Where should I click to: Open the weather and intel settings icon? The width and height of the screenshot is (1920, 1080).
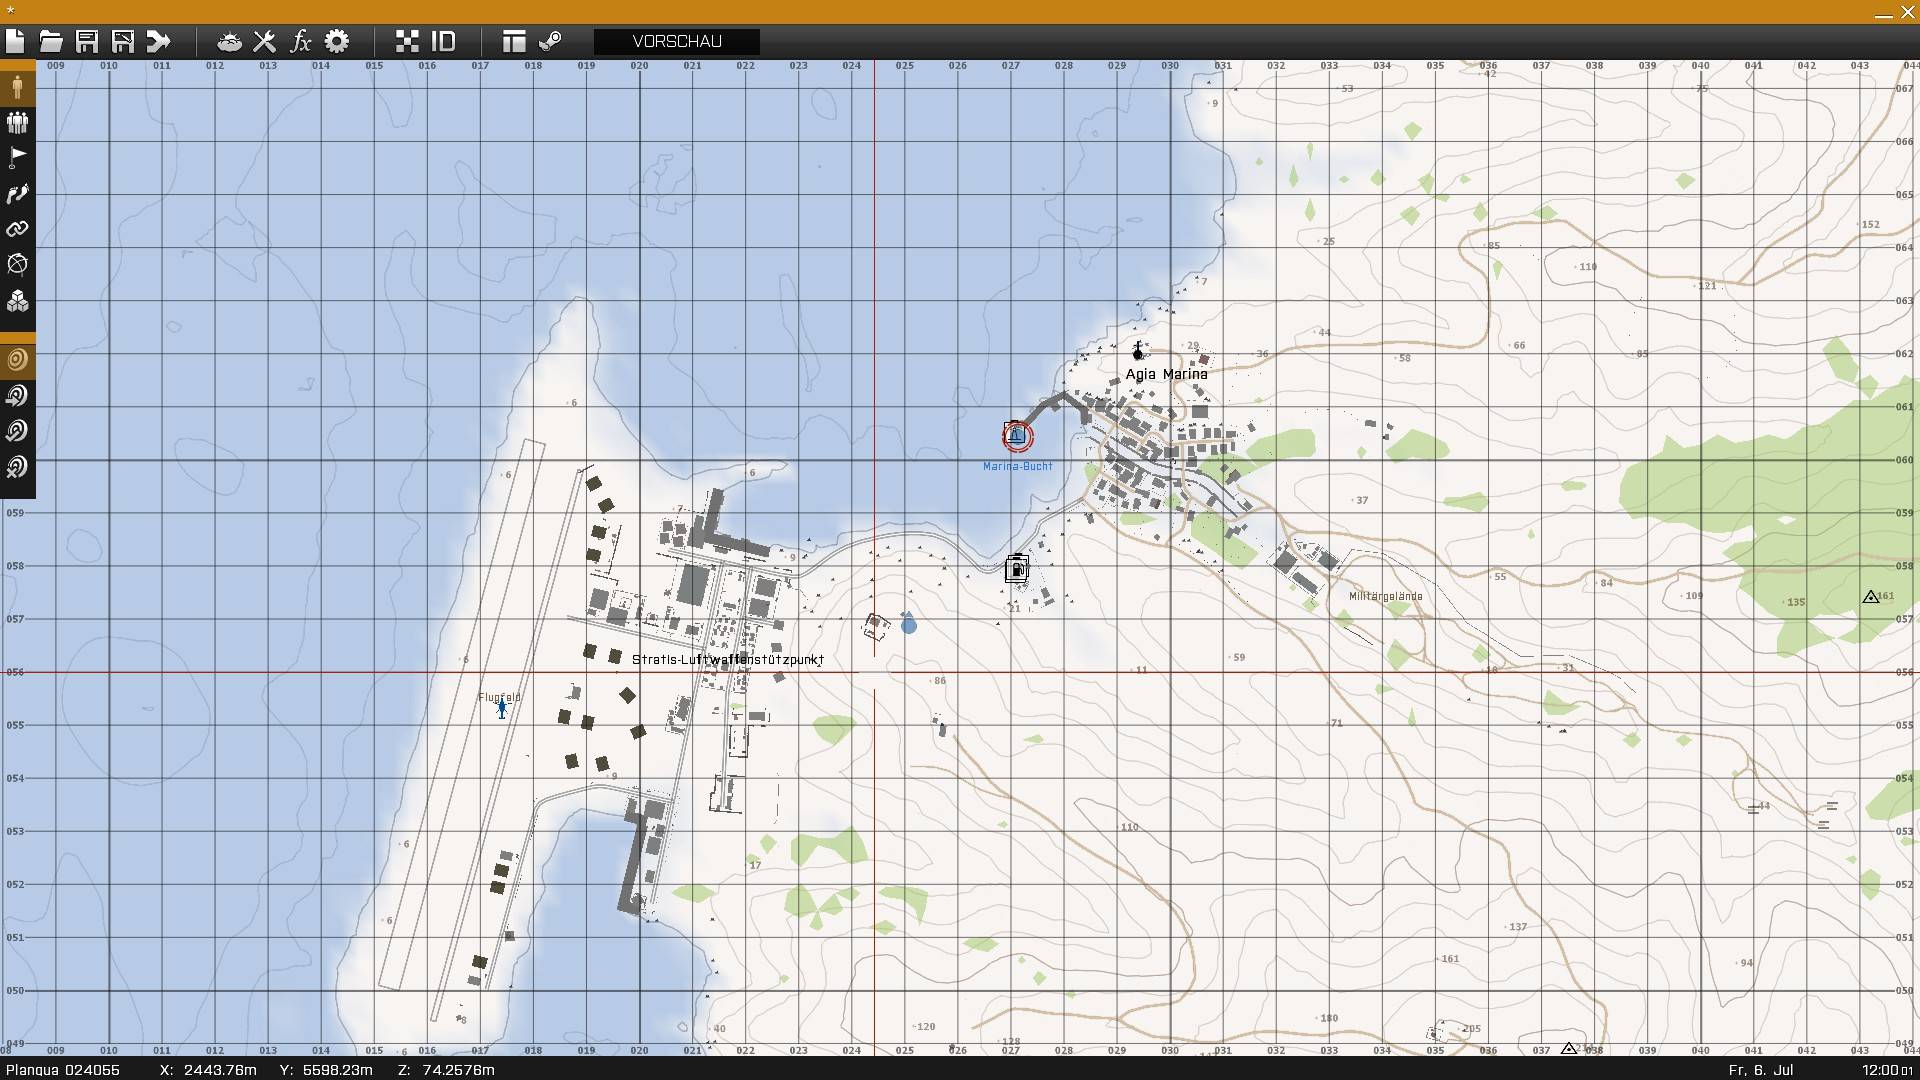(x=229, y=41)
